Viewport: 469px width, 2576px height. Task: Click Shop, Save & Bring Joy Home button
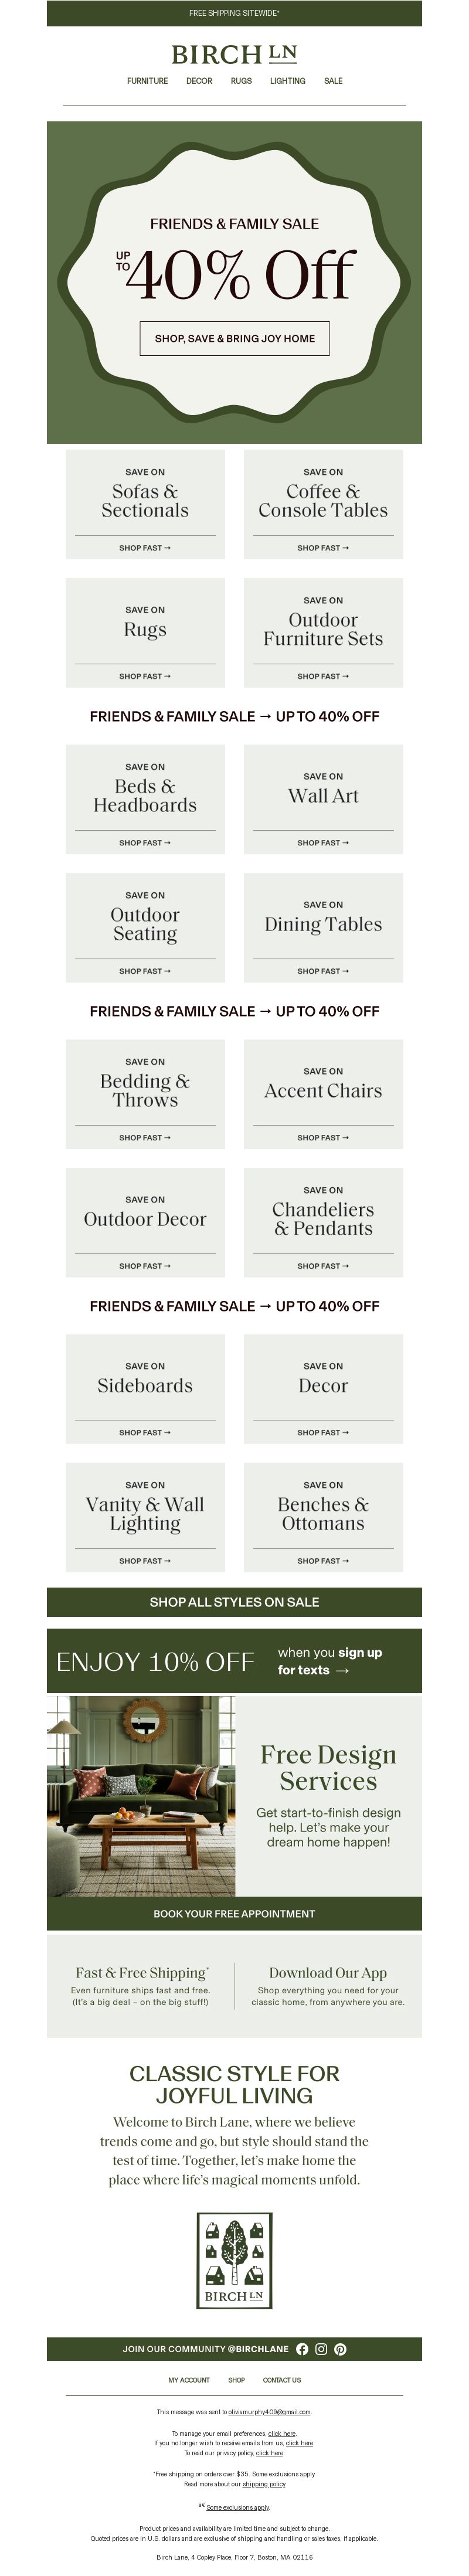234,338
